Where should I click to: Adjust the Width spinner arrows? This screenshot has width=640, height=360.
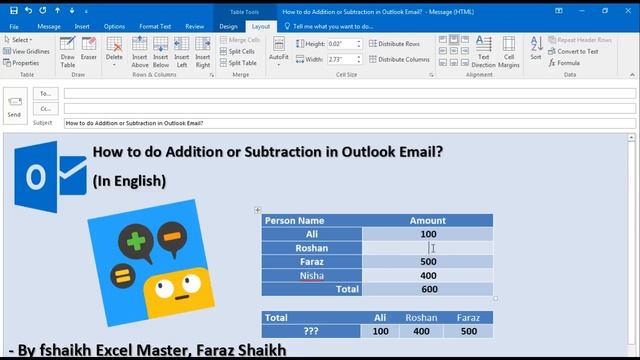click(x=359, y=59)
